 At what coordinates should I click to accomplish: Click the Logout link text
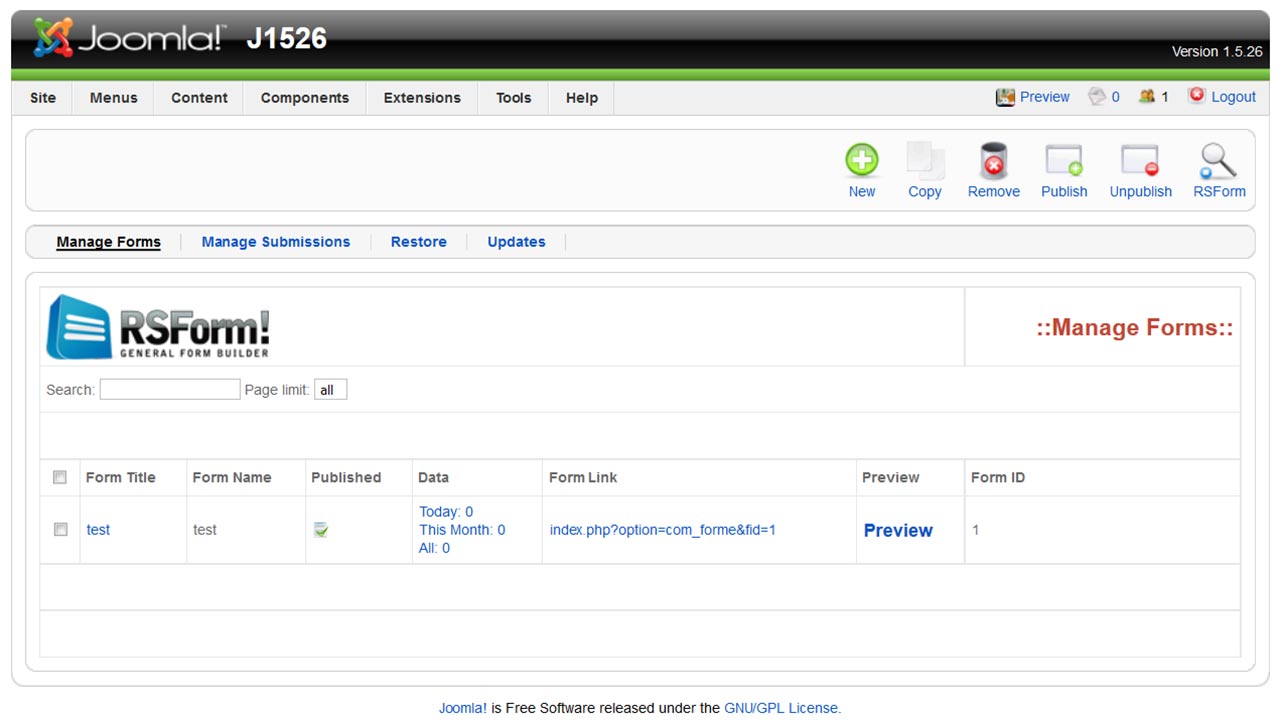[1233, 97]
